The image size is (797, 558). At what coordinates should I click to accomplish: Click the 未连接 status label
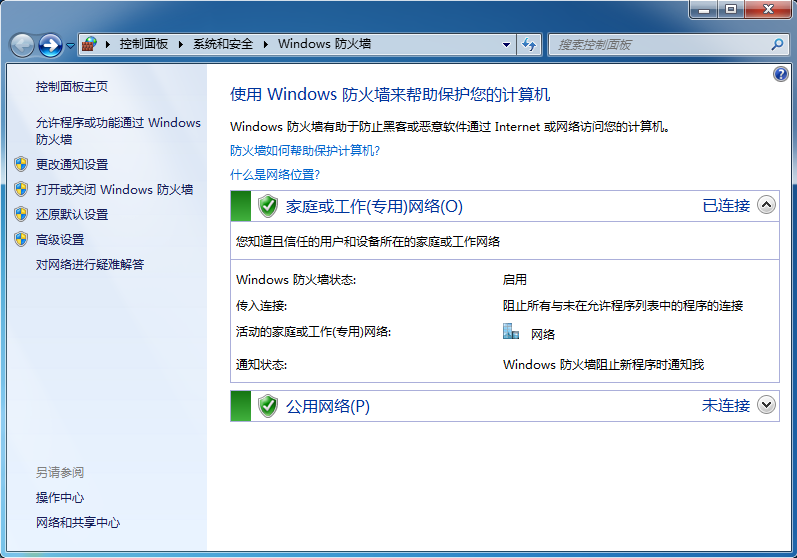tap(726, 406)
